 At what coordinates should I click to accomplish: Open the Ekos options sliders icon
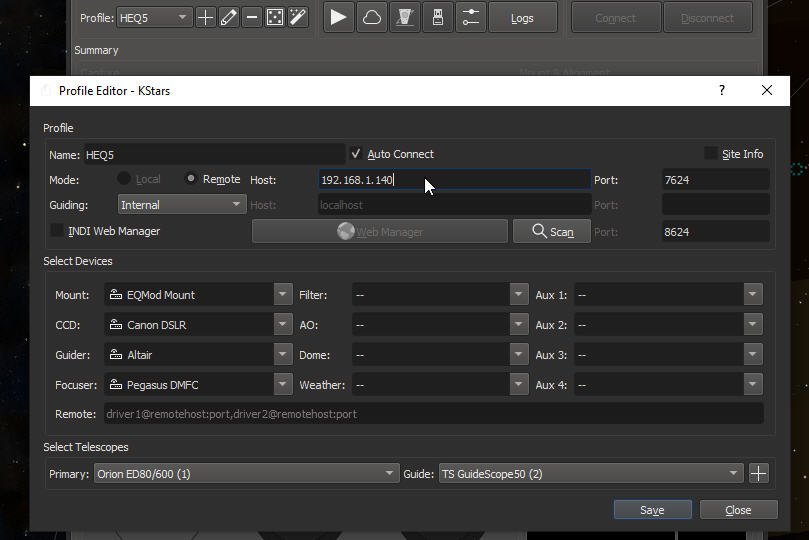coord(469,18)
